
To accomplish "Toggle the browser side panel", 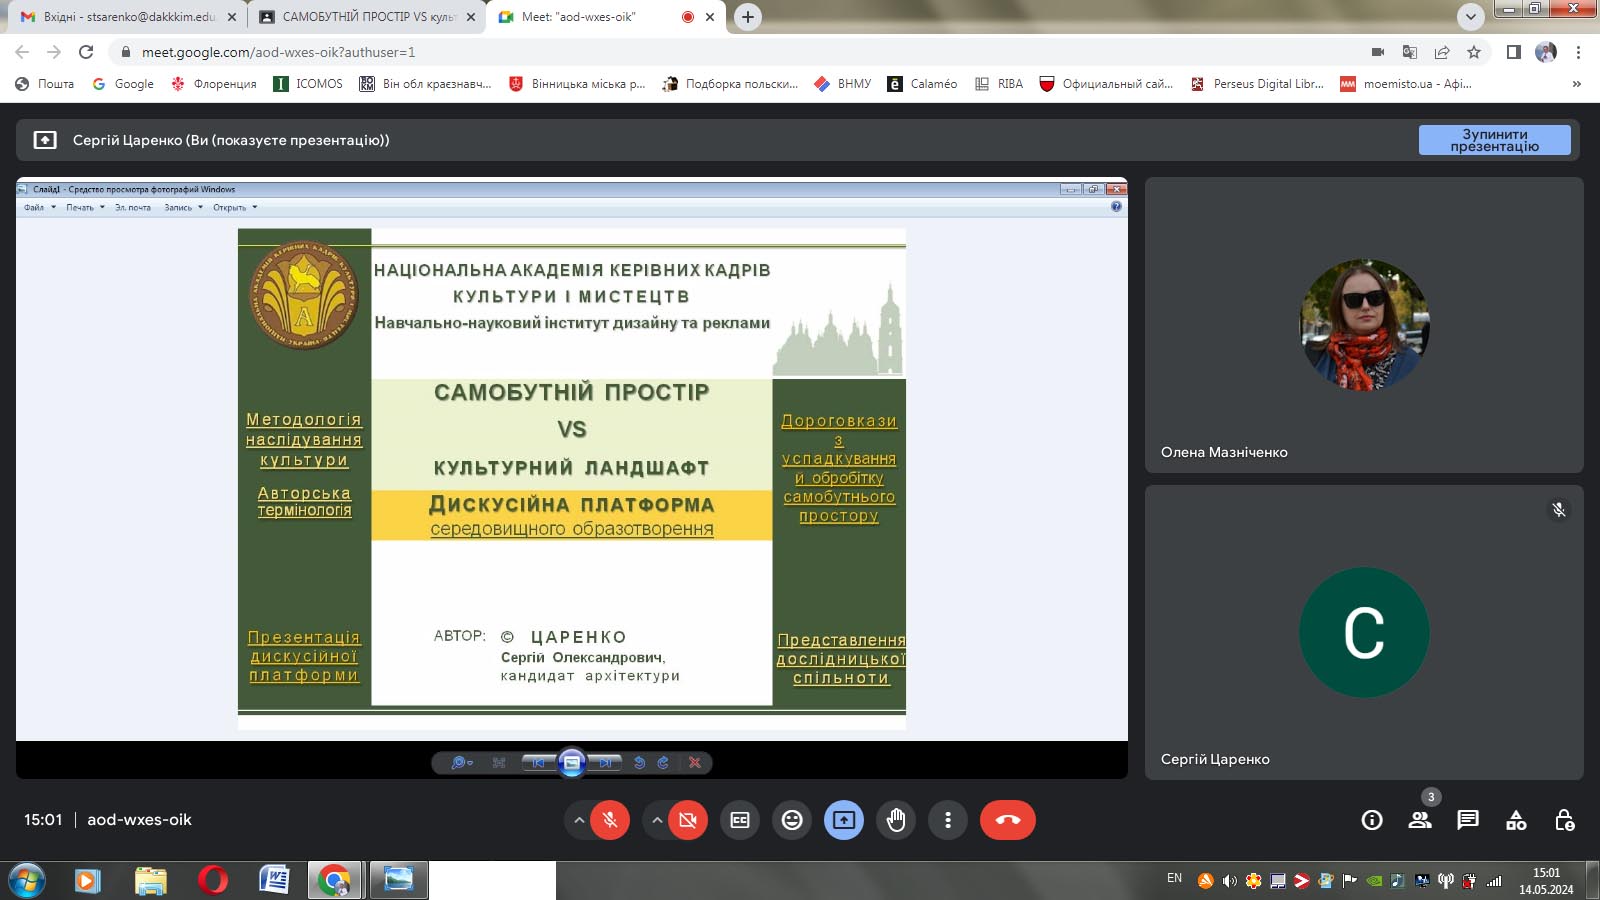I will tap(1514, 52).
